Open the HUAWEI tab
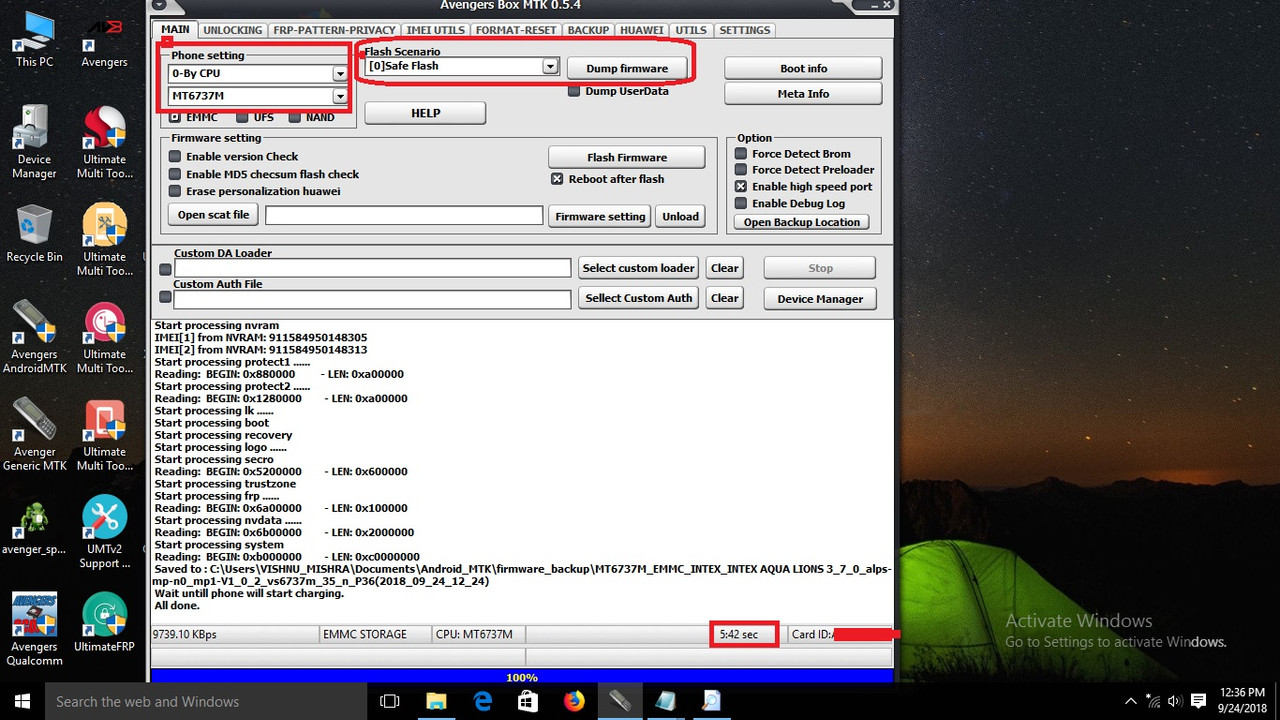This screenshot has width=1280, height=720. click(641, 30)
